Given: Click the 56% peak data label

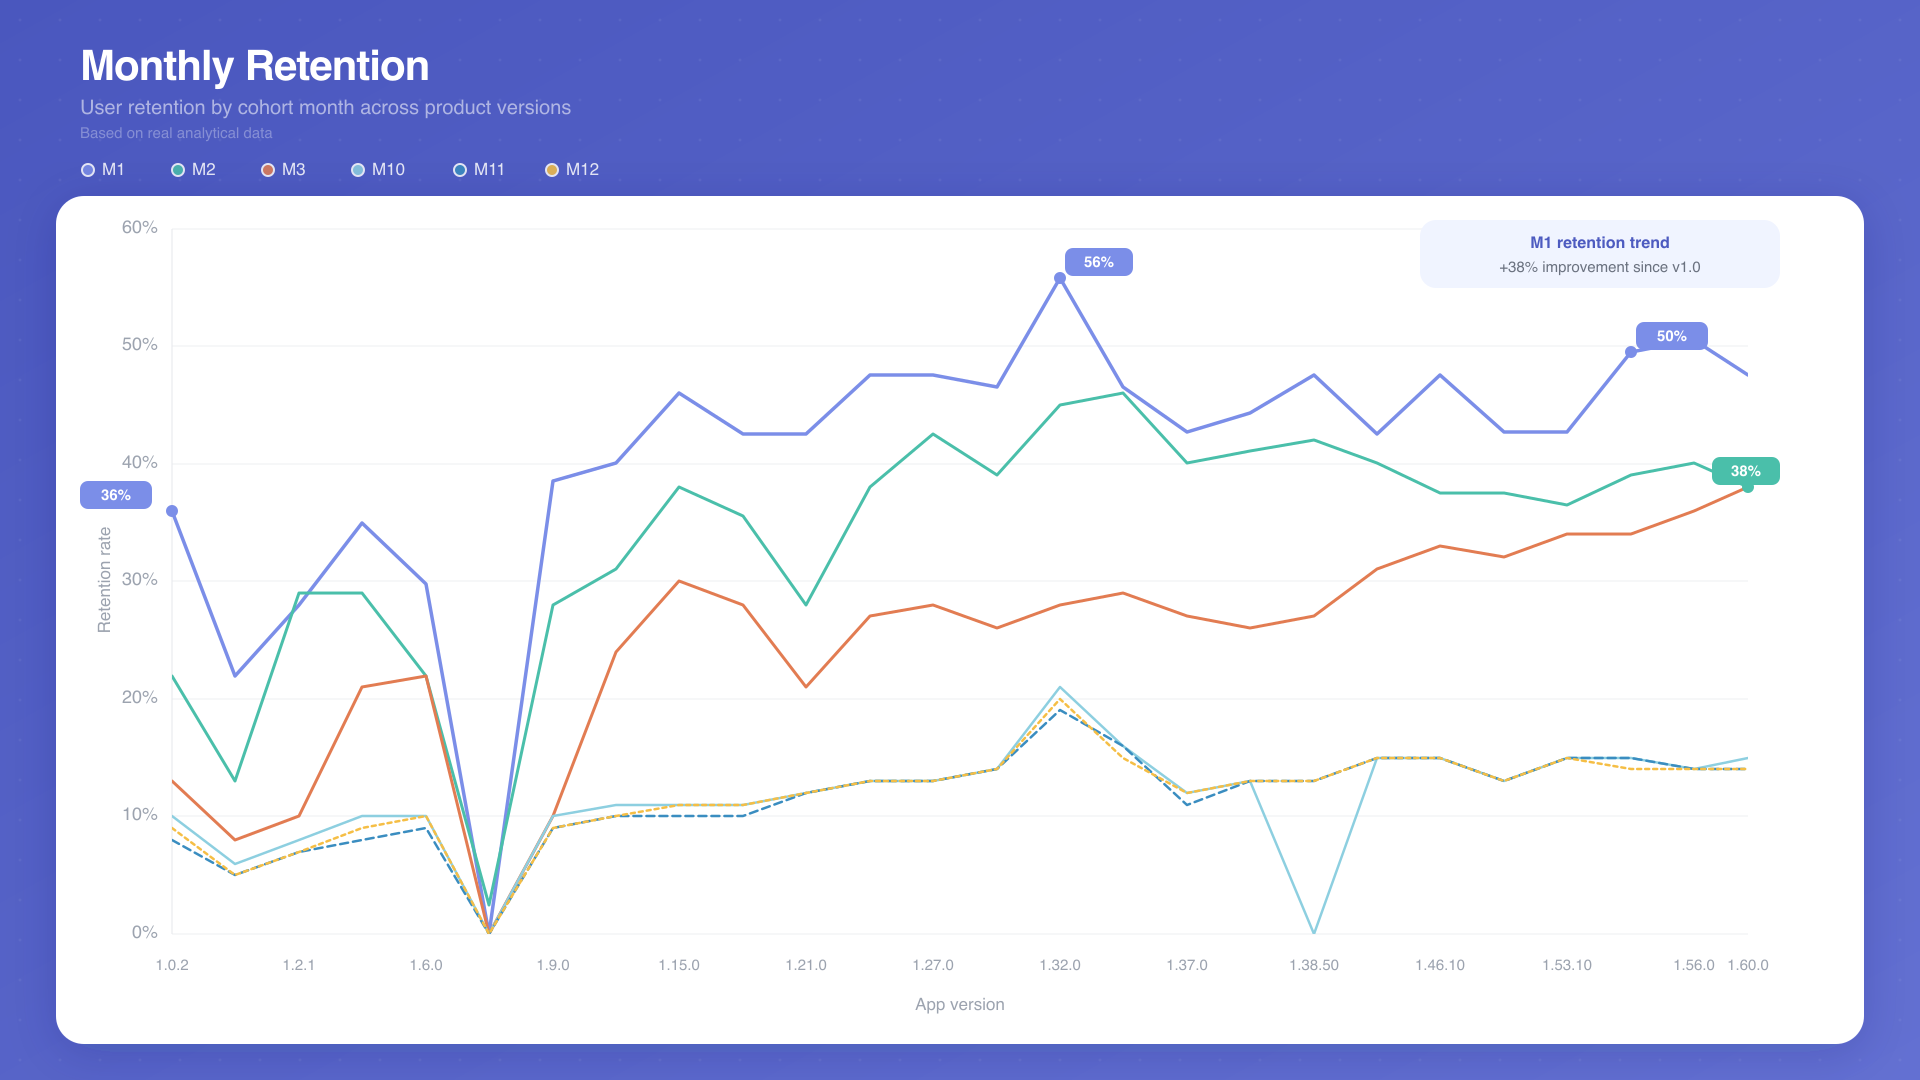Looking at the screenshot, I should (1098, 262).
